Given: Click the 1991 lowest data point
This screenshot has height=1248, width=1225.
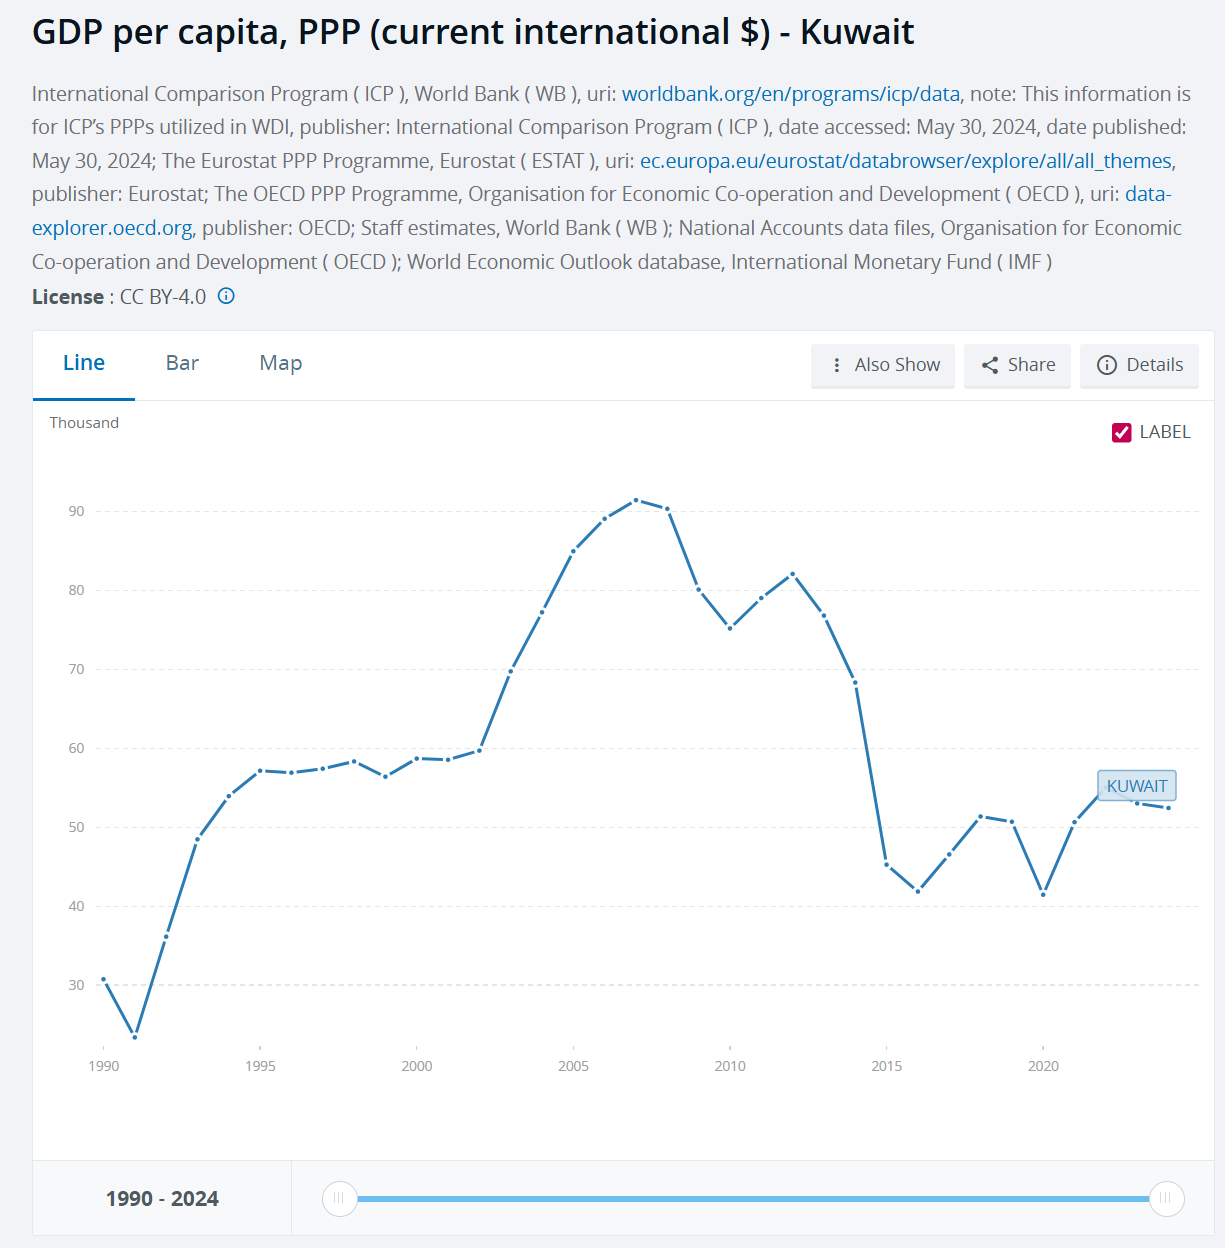Looking at the screenshot, I should click(135, 1037).
